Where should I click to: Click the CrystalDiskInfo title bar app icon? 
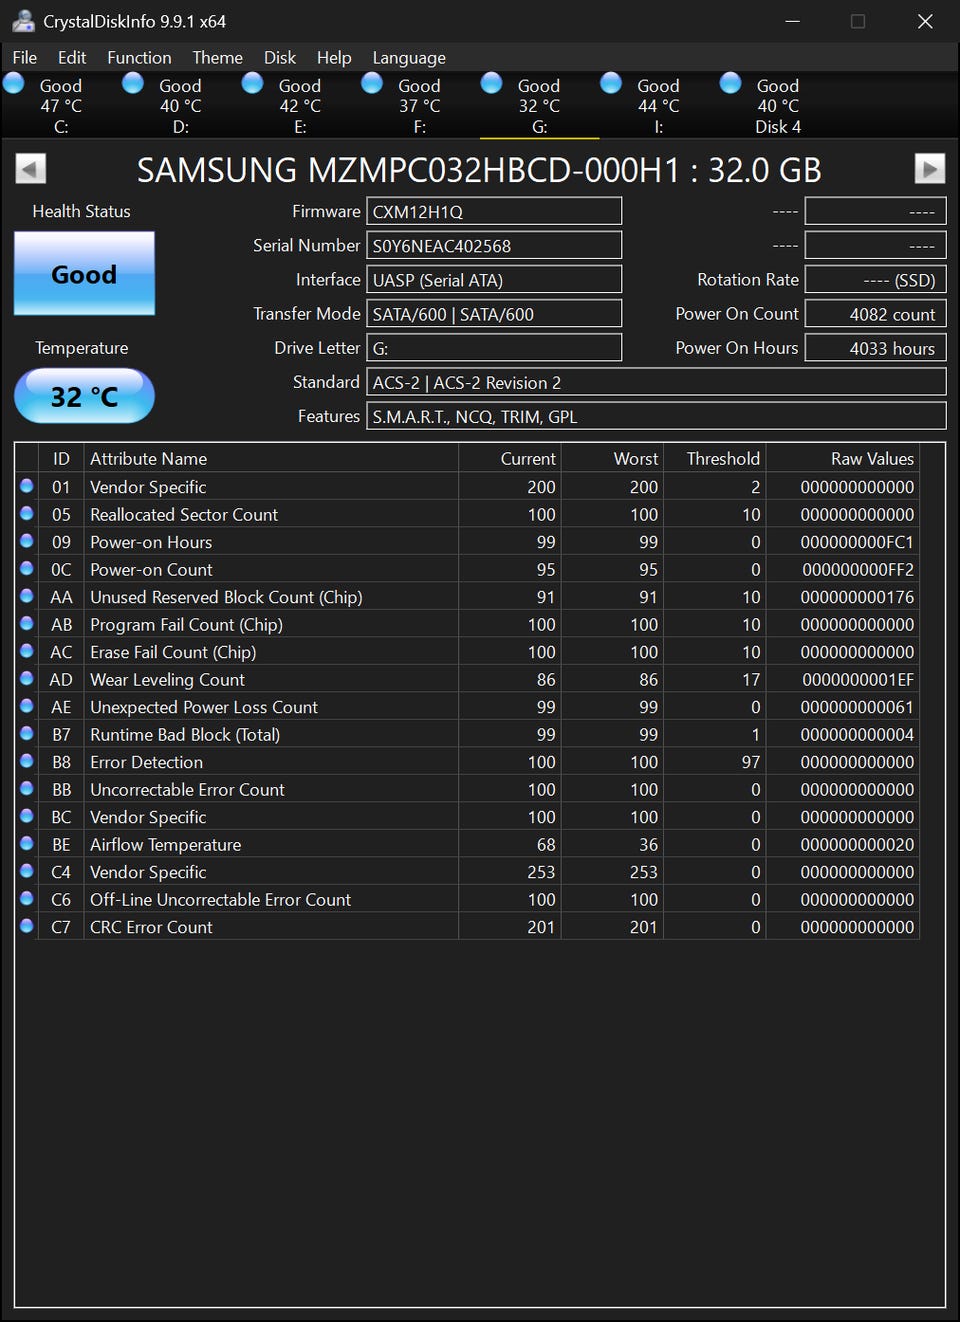click(x=23, y=21)
